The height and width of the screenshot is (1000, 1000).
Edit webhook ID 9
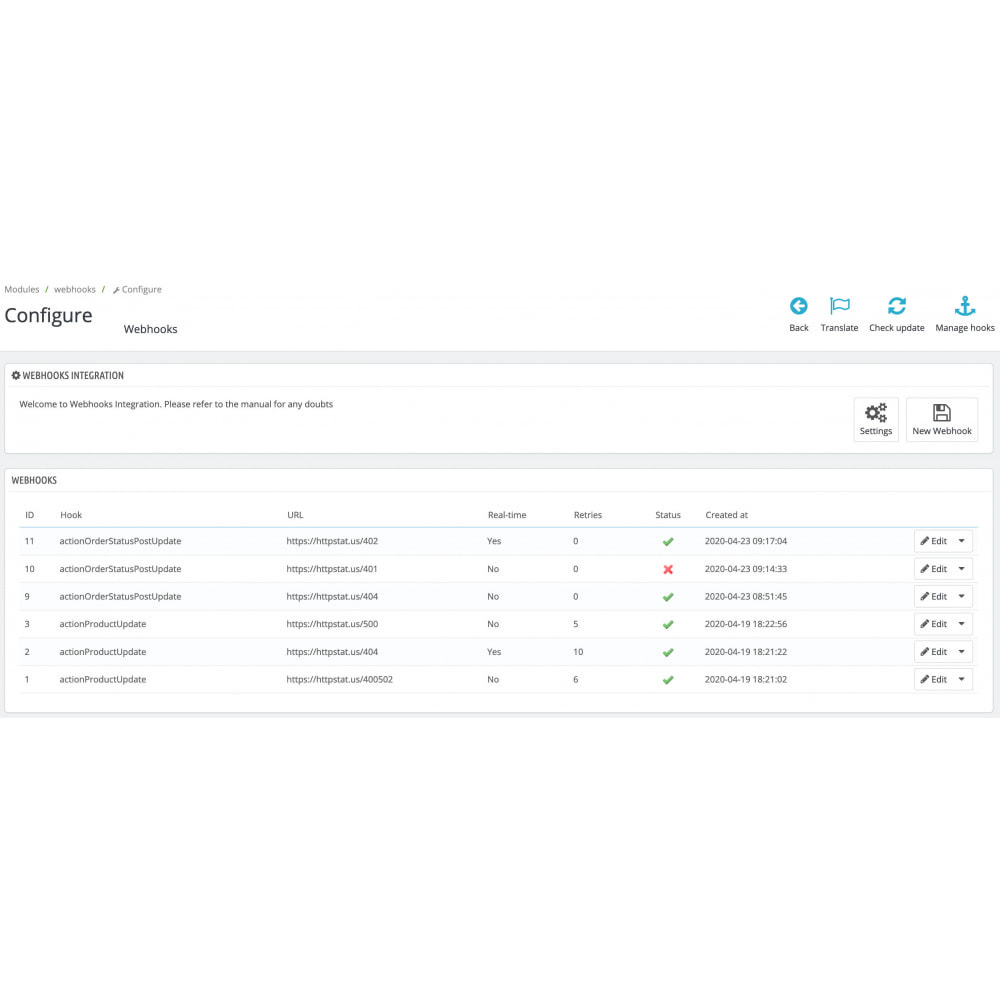pyautogui.click(x=933, y=596)
